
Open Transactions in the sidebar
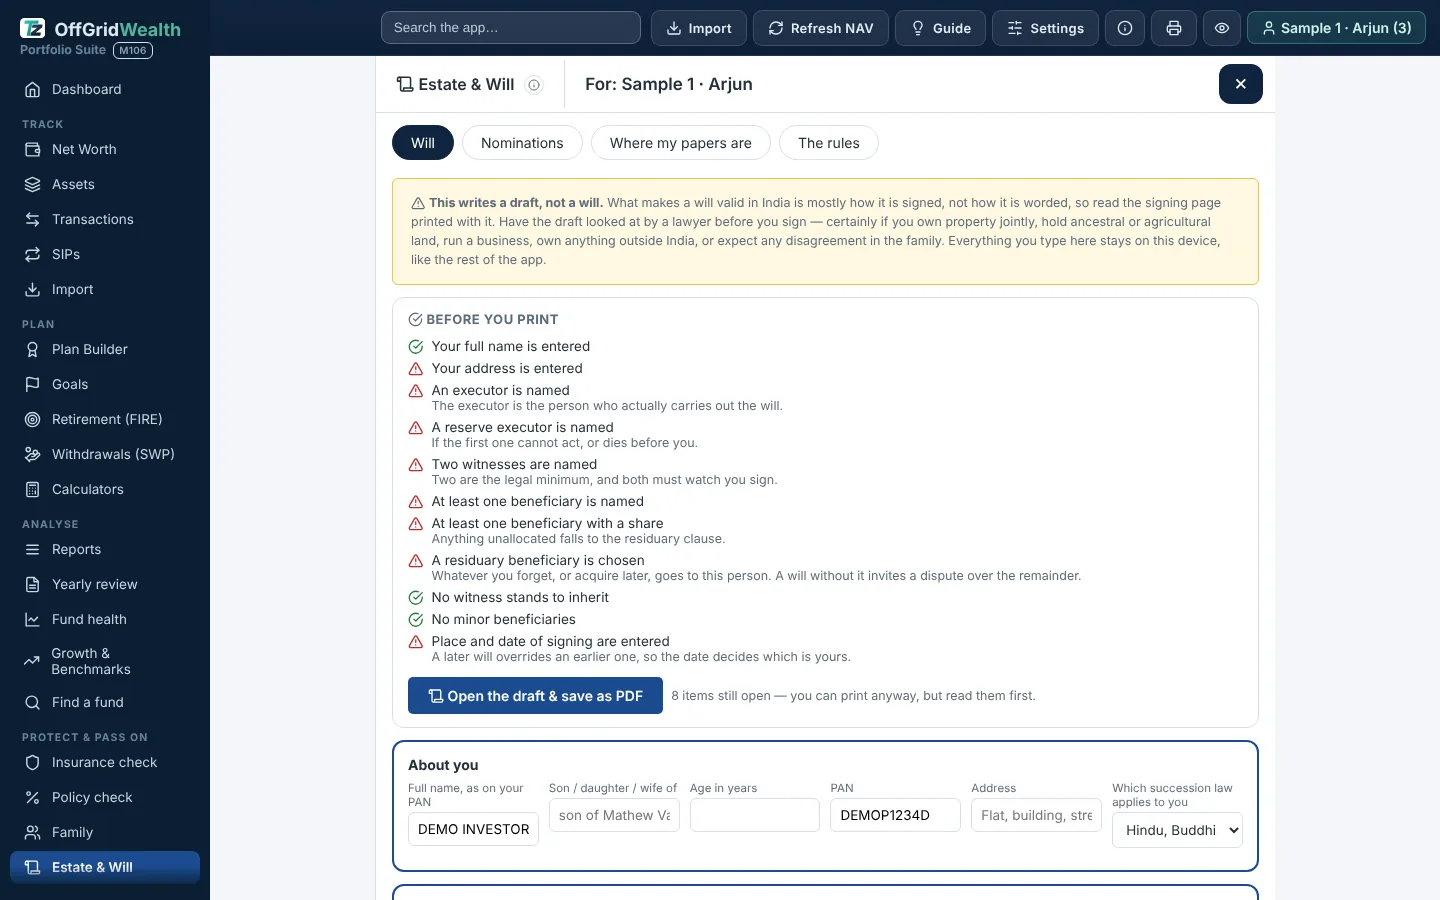click(x=105, y=219)
